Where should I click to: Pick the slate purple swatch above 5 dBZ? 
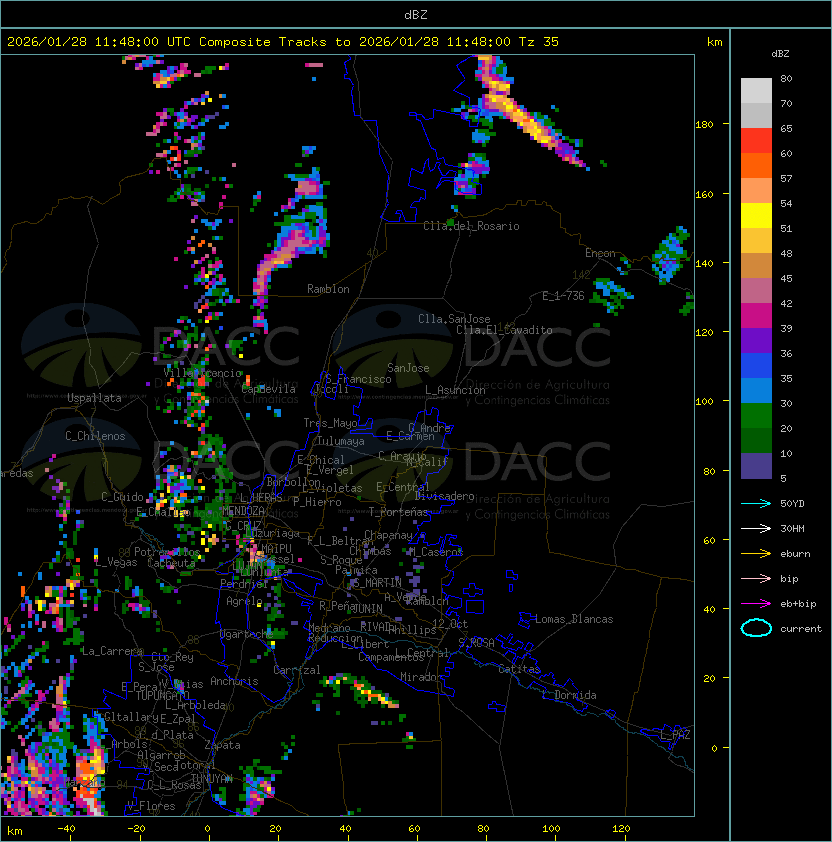[x=756, y=466]
